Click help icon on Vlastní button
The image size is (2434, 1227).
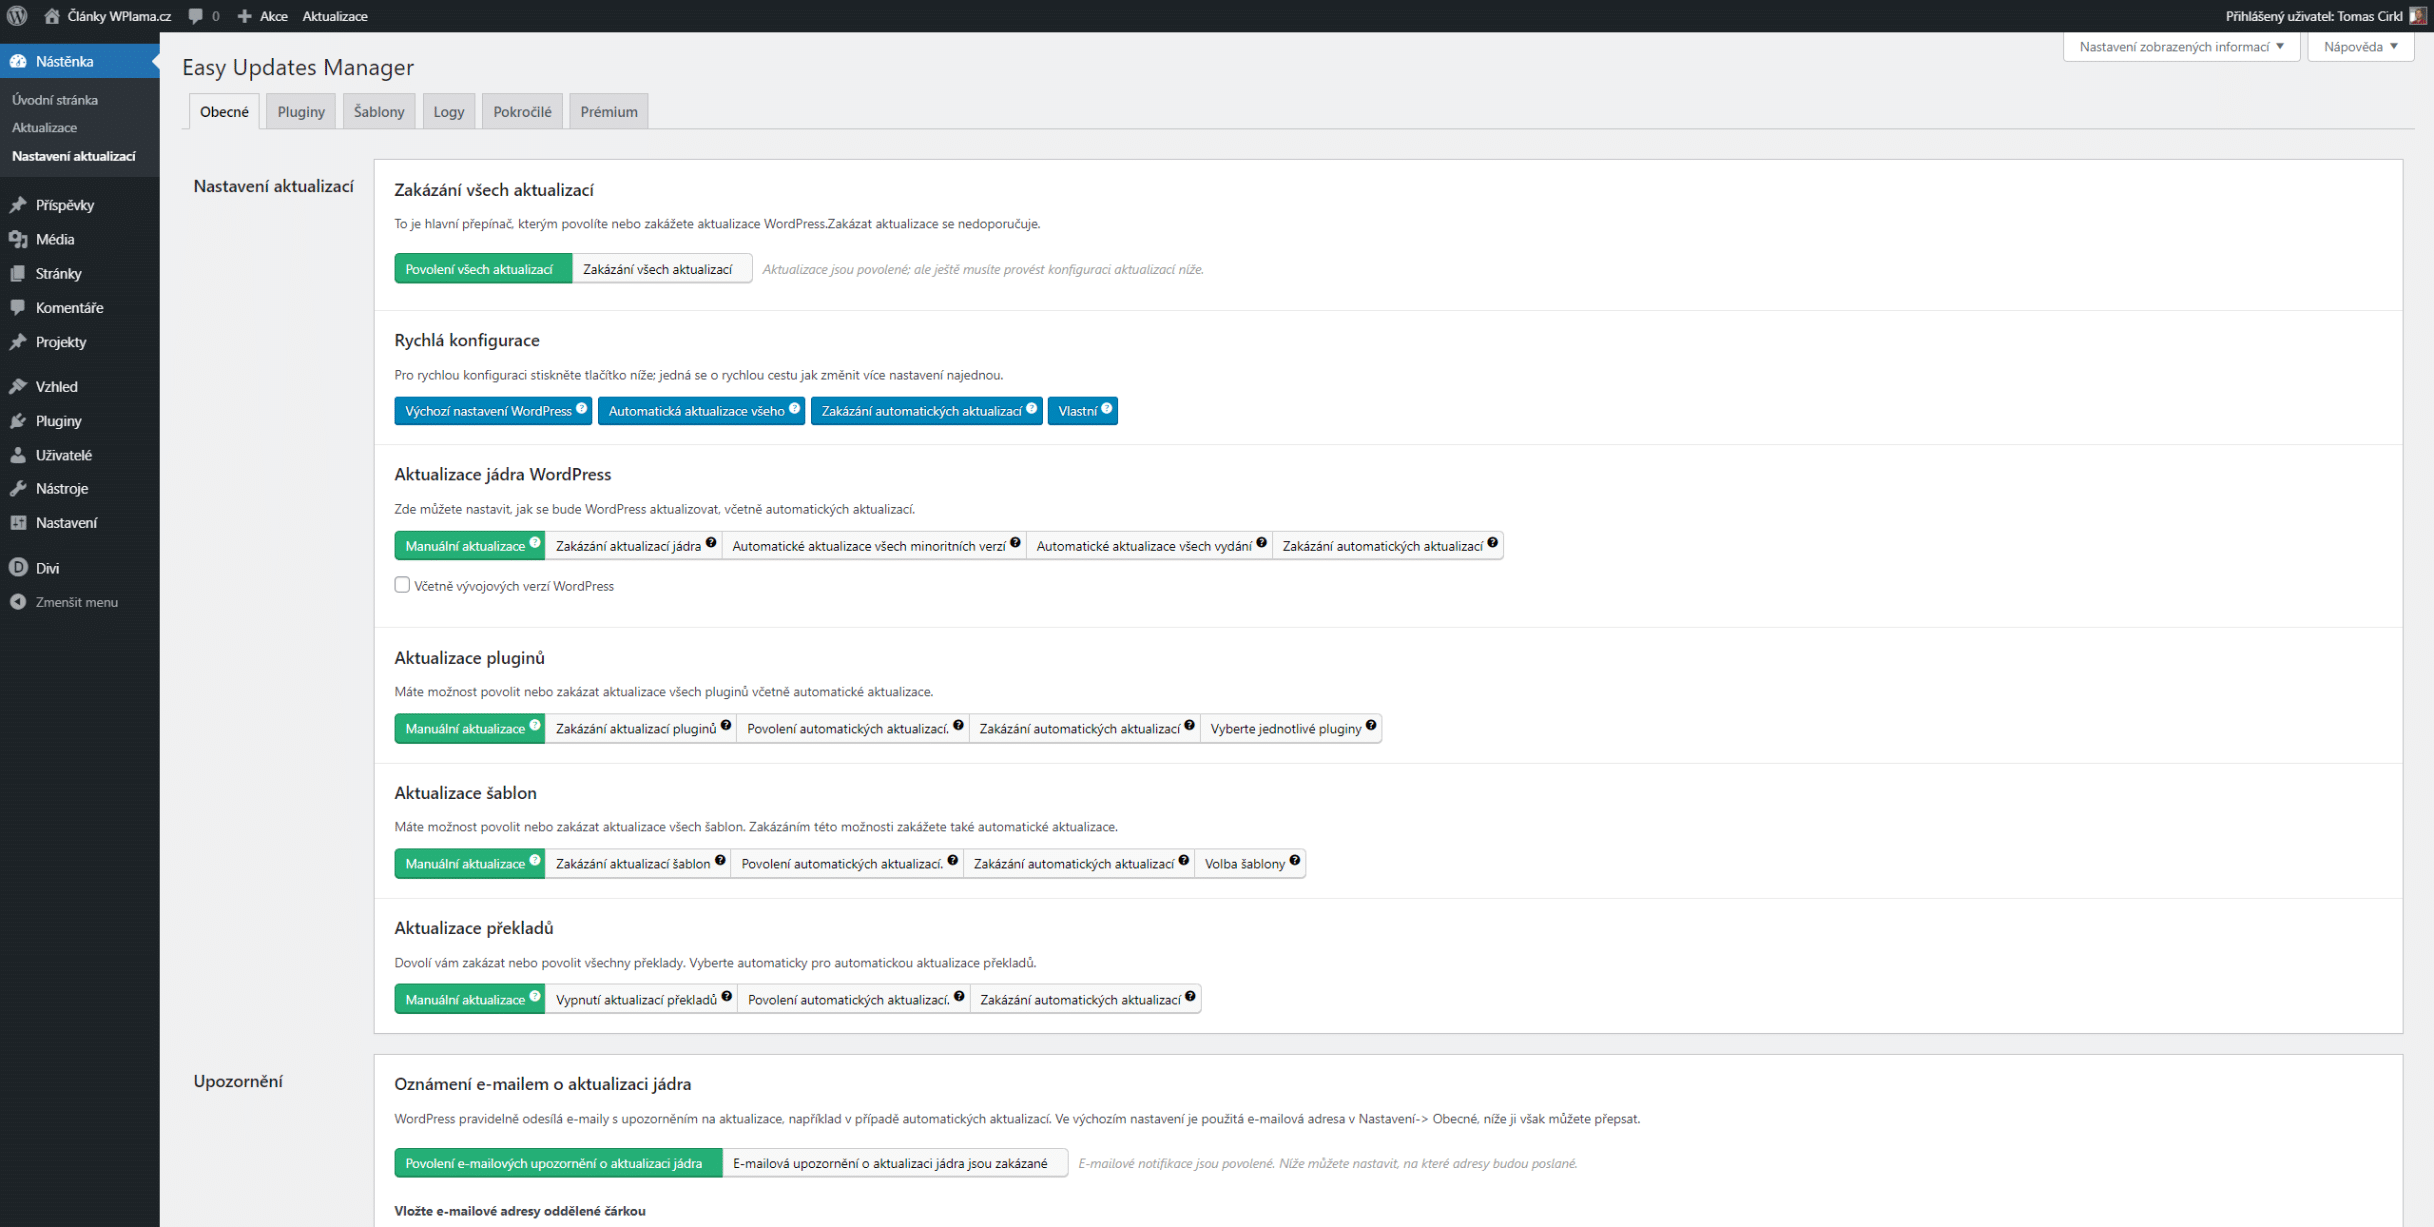[1107, 408]
